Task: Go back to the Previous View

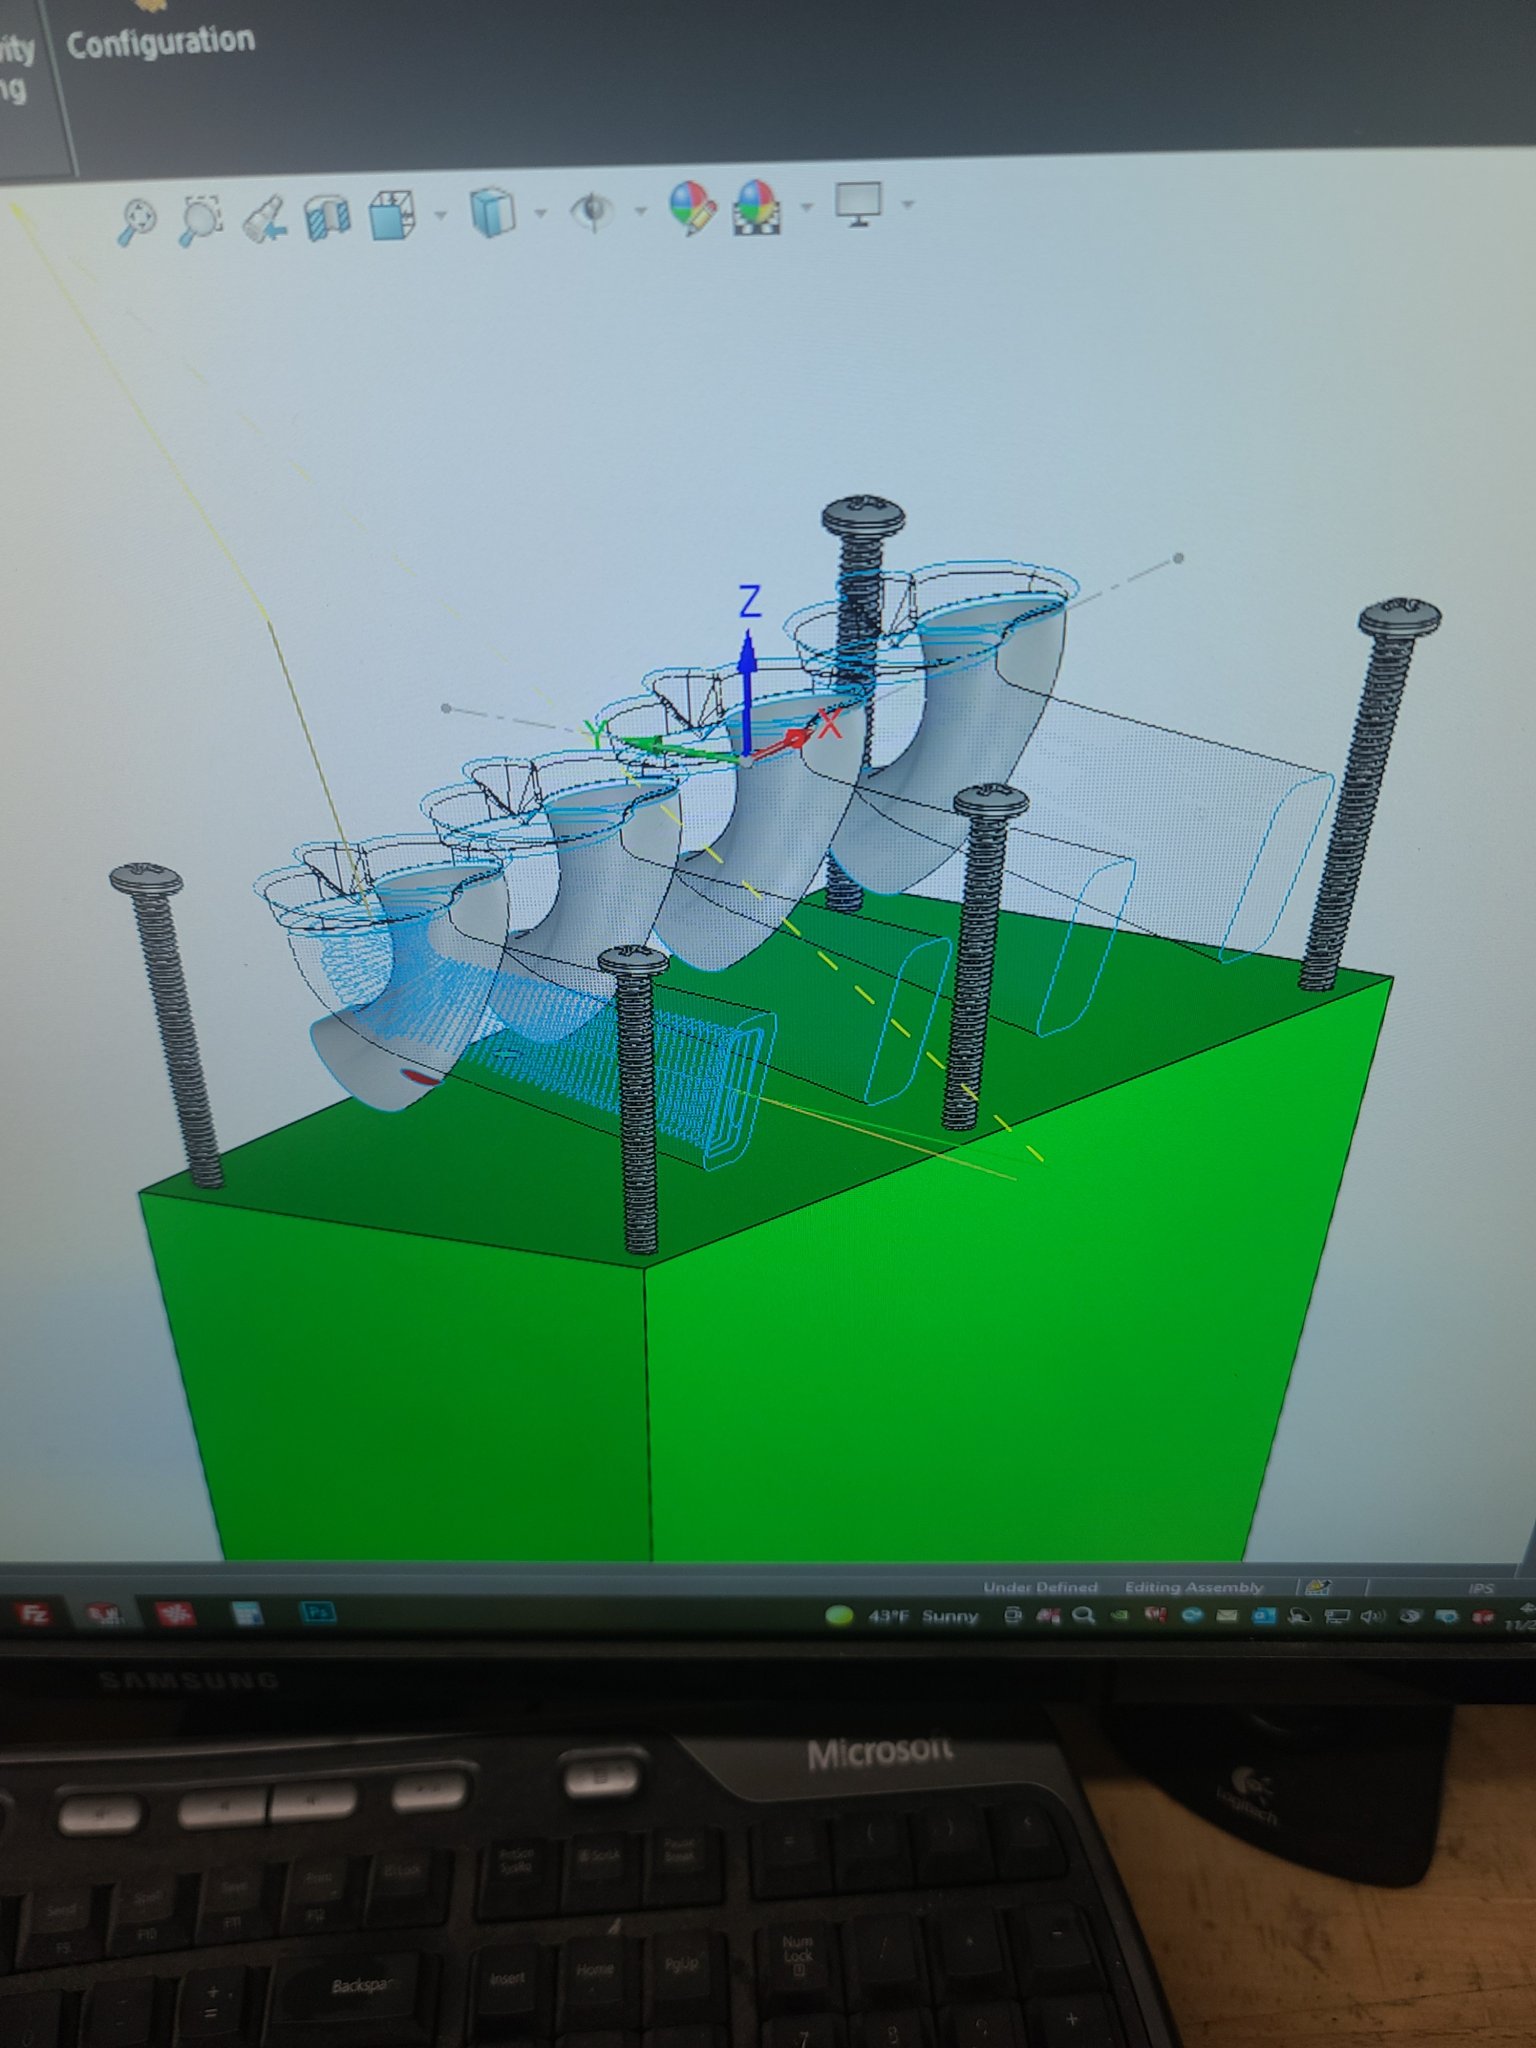Action: [266, 218]
